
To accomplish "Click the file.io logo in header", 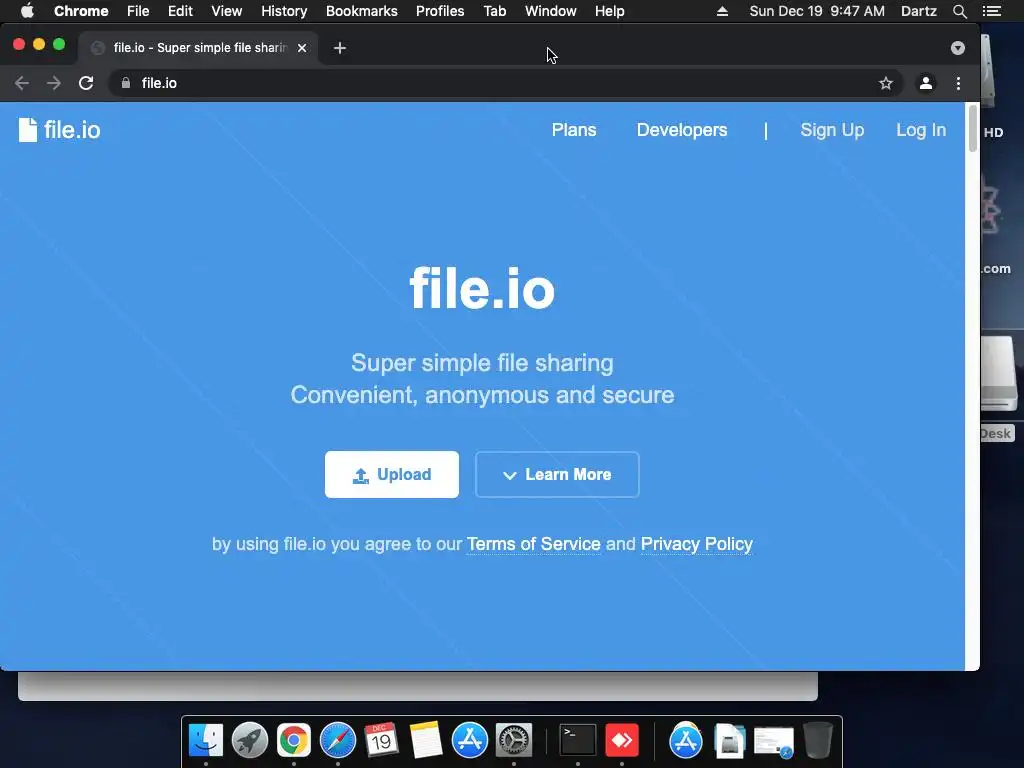I will 59,130.
